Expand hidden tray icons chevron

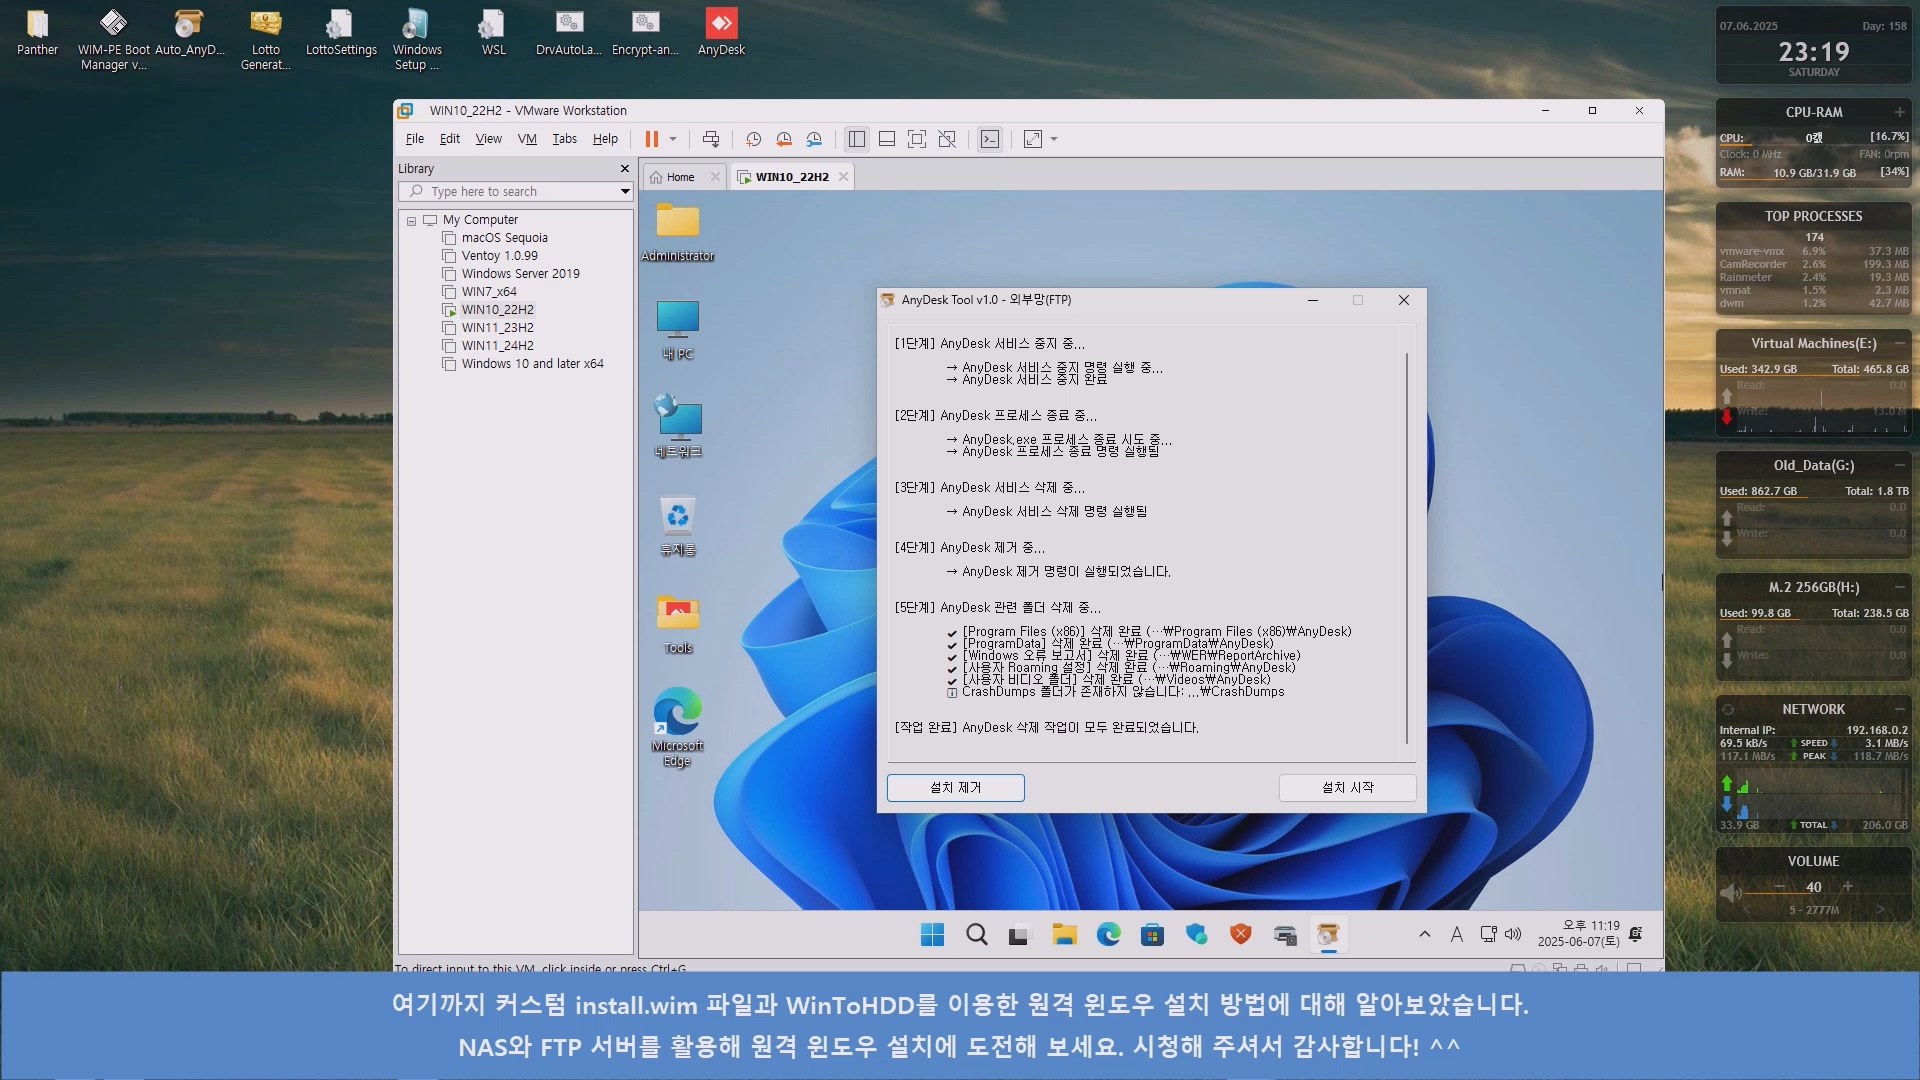pos(1425,934)
